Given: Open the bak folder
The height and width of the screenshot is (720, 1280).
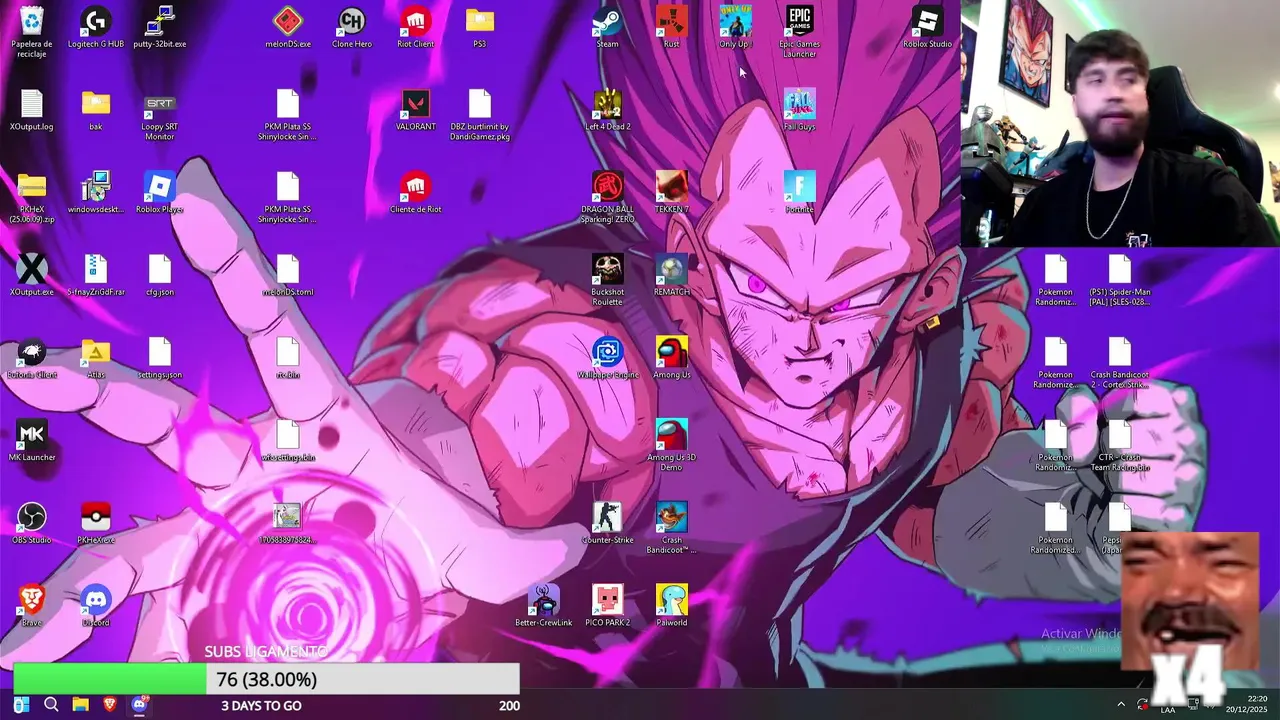Looking at the screenshot, I should point(96,110).
